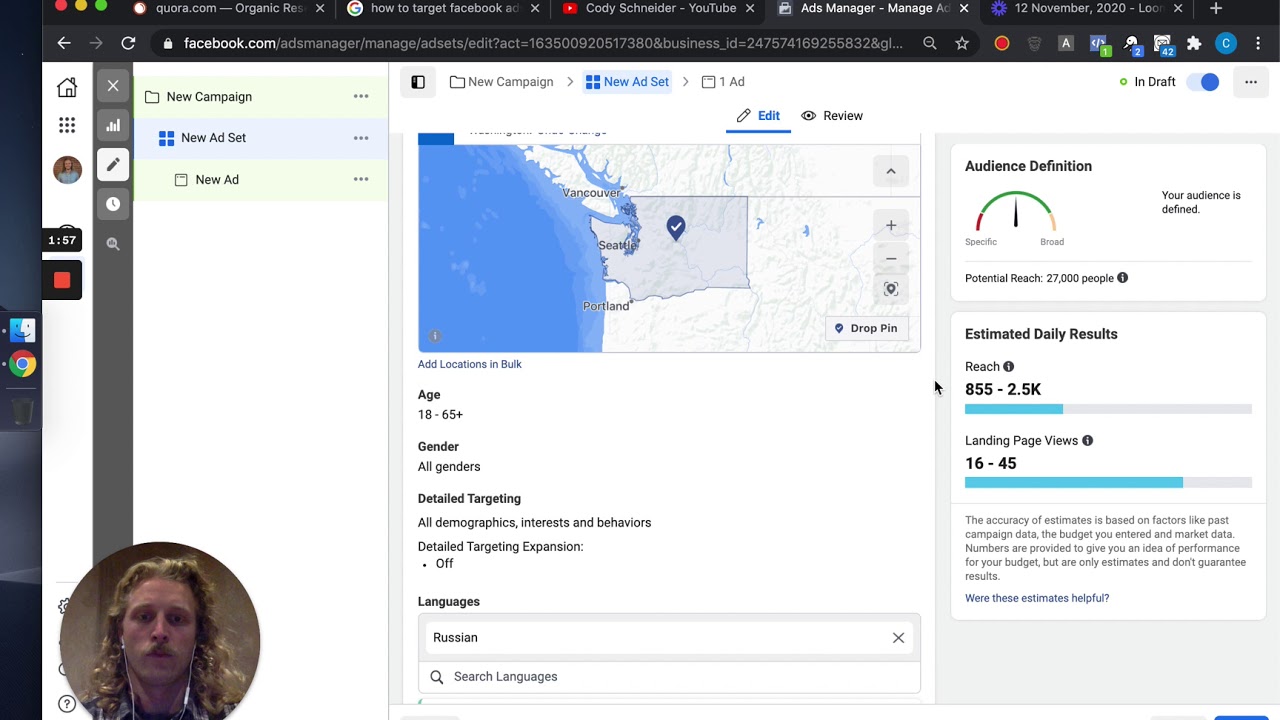Screen dimensions: 1280x720
Task: Click the Drop Pin button
Action: (866, 328)
